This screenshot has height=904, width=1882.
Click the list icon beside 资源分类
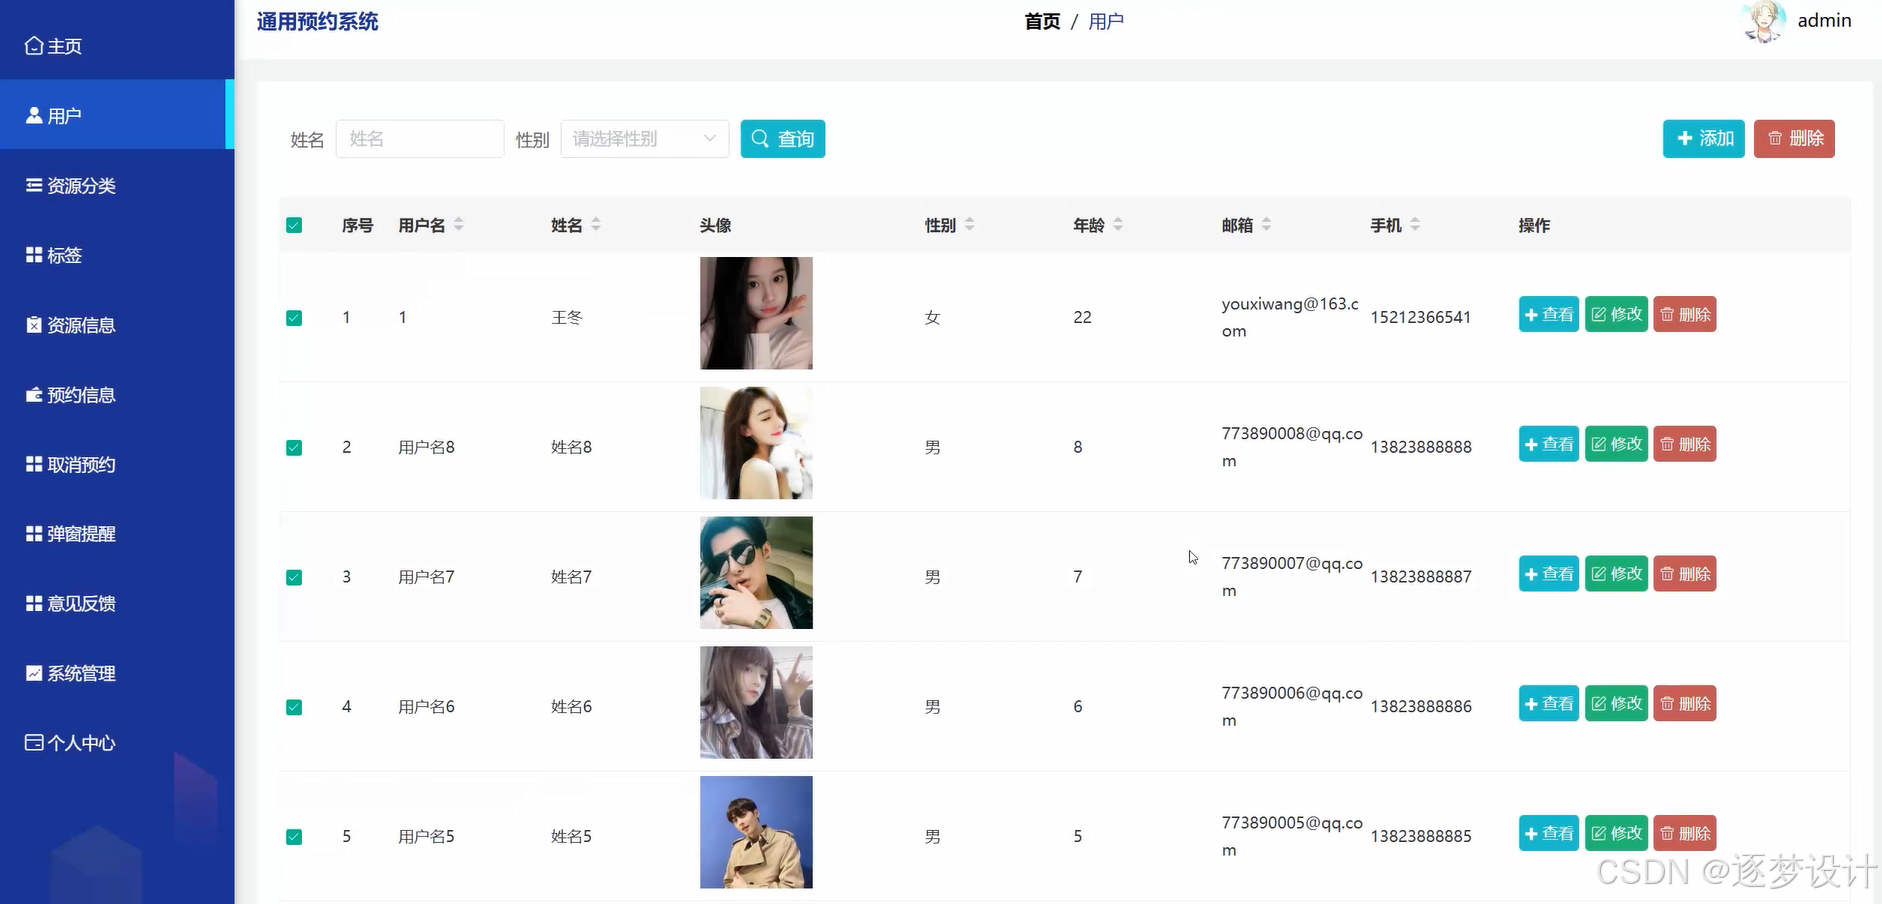[x=34, y=185]
